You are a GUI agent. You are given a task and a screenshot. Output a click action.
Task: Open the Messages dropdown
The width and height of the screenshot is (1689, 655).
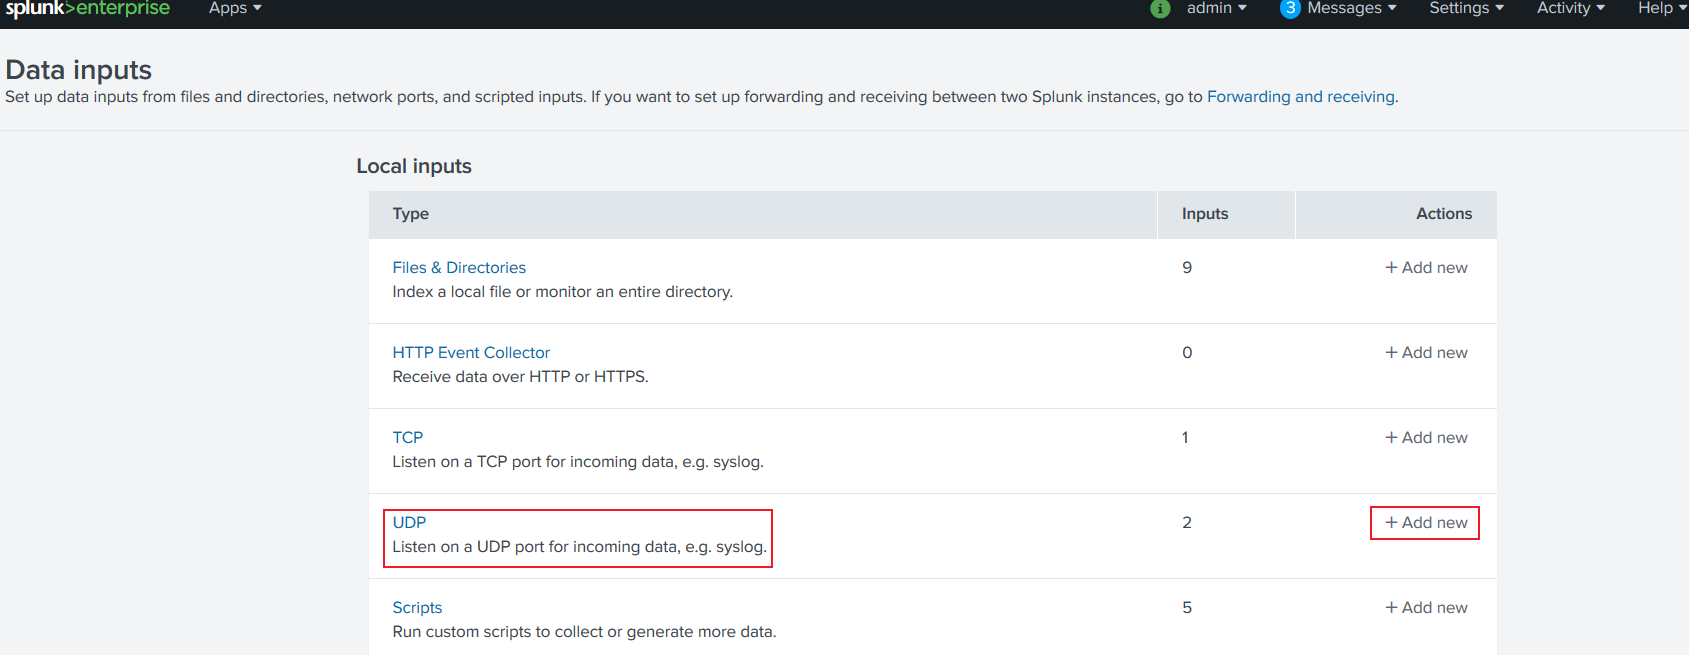[x=1351, y=9]
